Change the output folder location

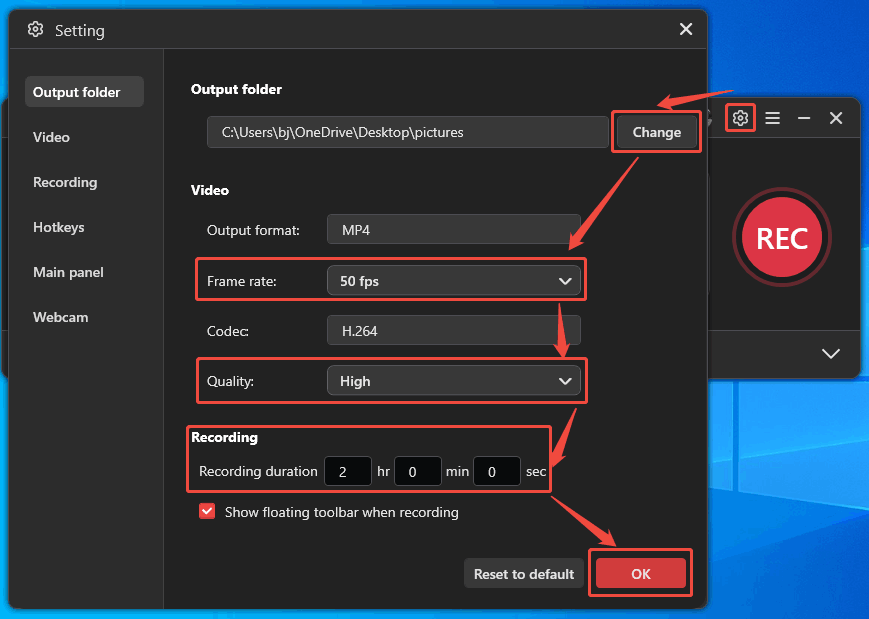point(656,131)
